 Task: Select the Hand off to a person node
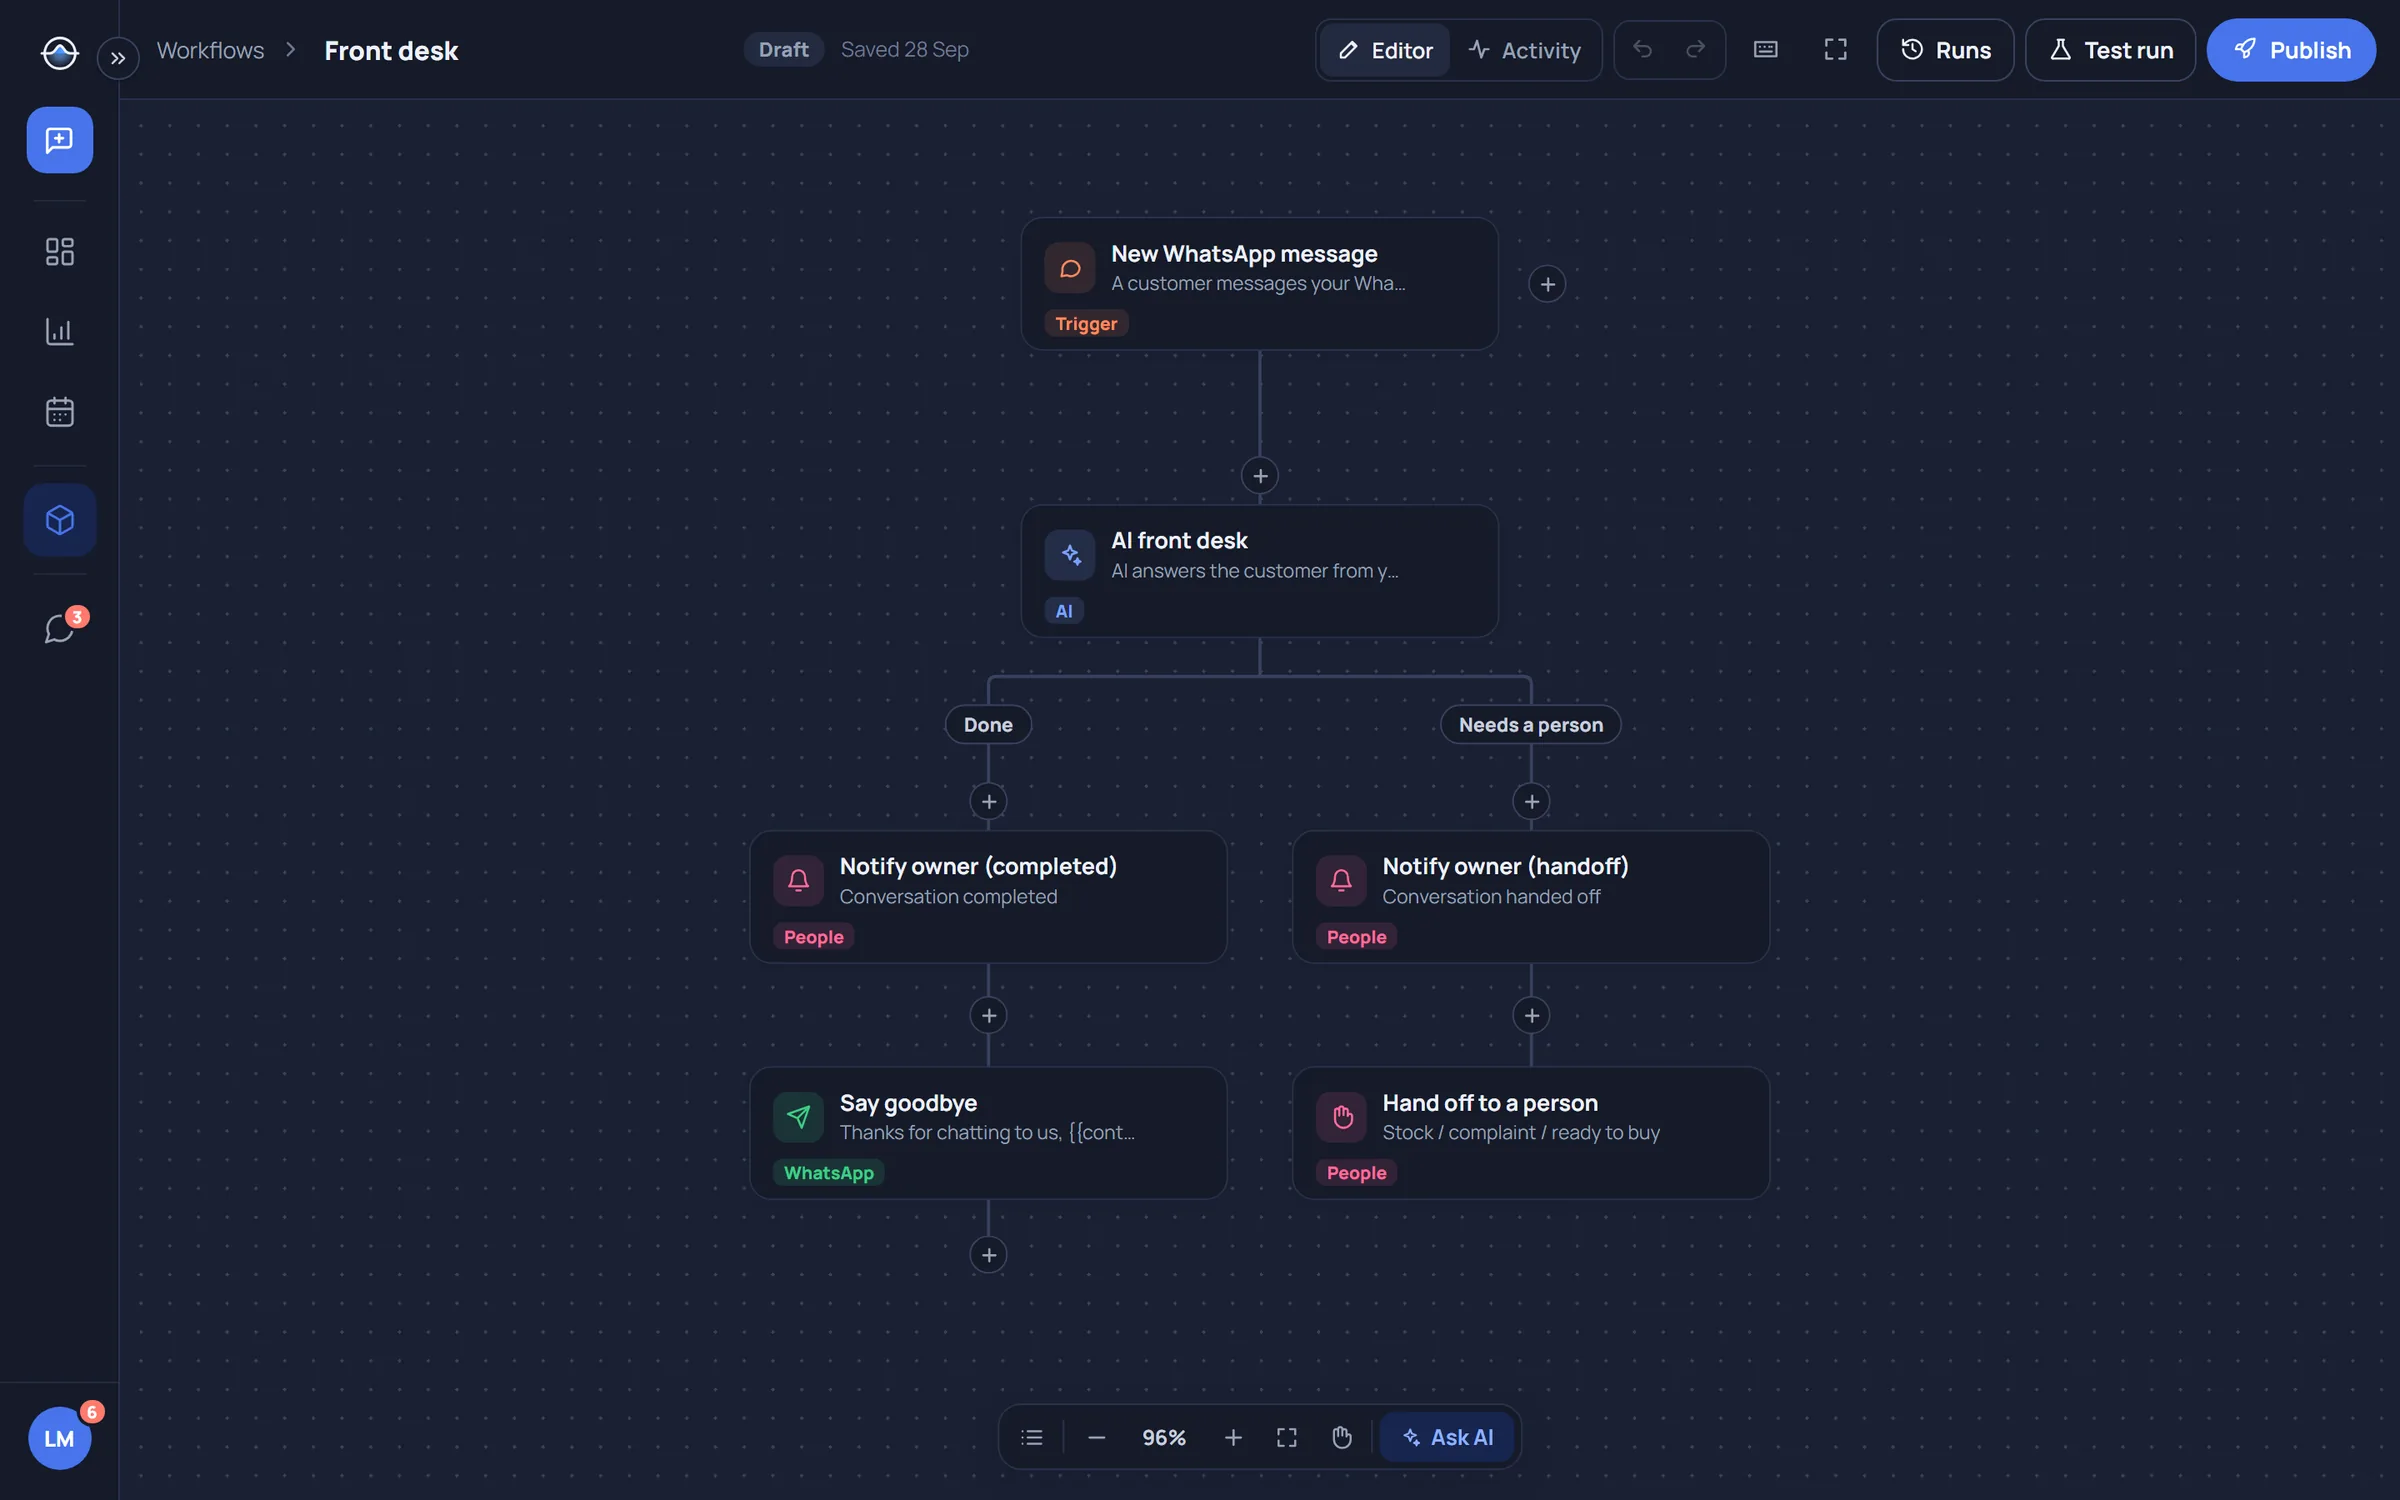pyautogui.click(x=1531, y=1133)
